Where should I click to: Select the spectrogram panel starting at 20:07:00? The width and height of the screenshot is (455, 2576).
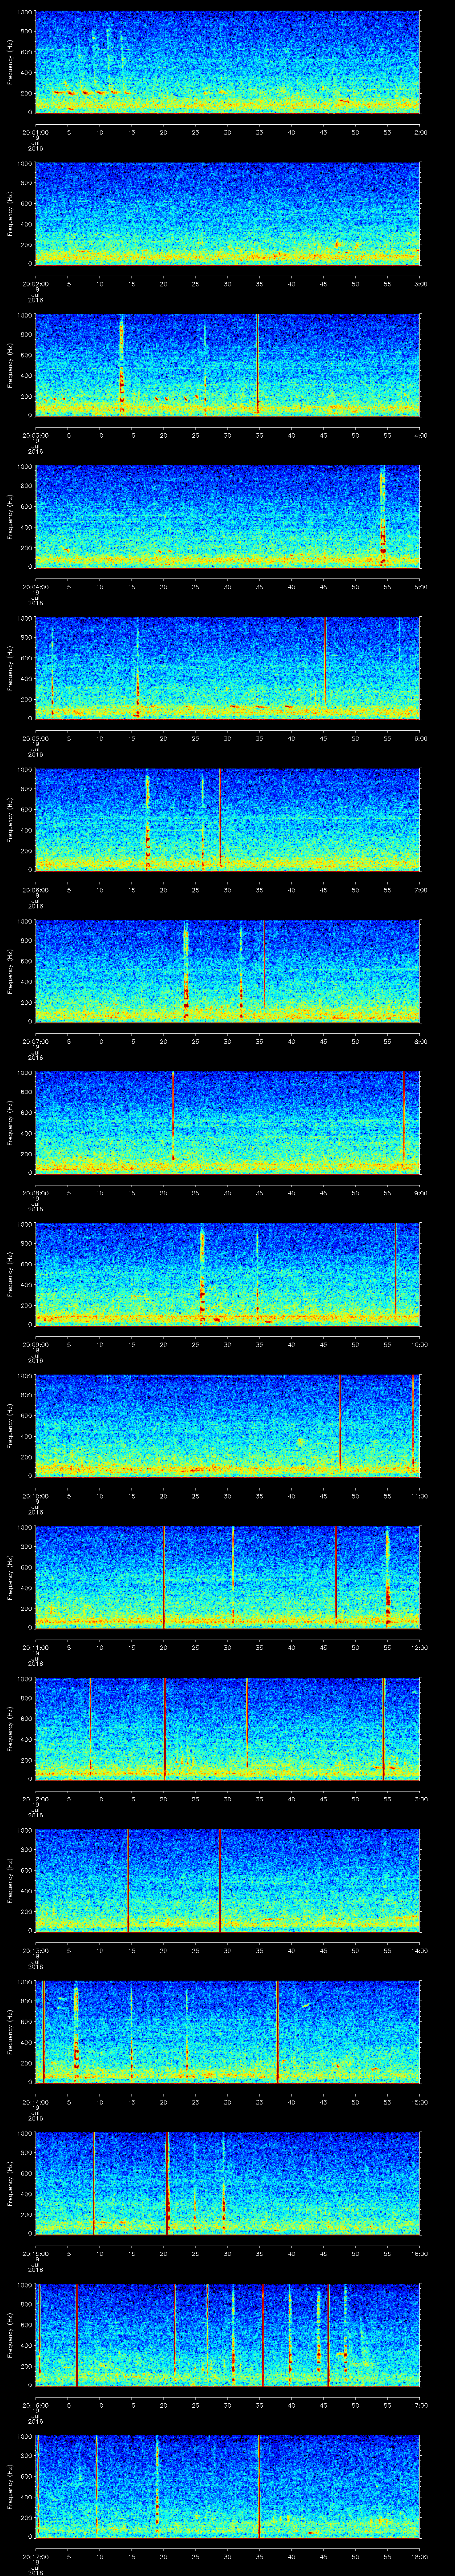[x=228, y=970]
